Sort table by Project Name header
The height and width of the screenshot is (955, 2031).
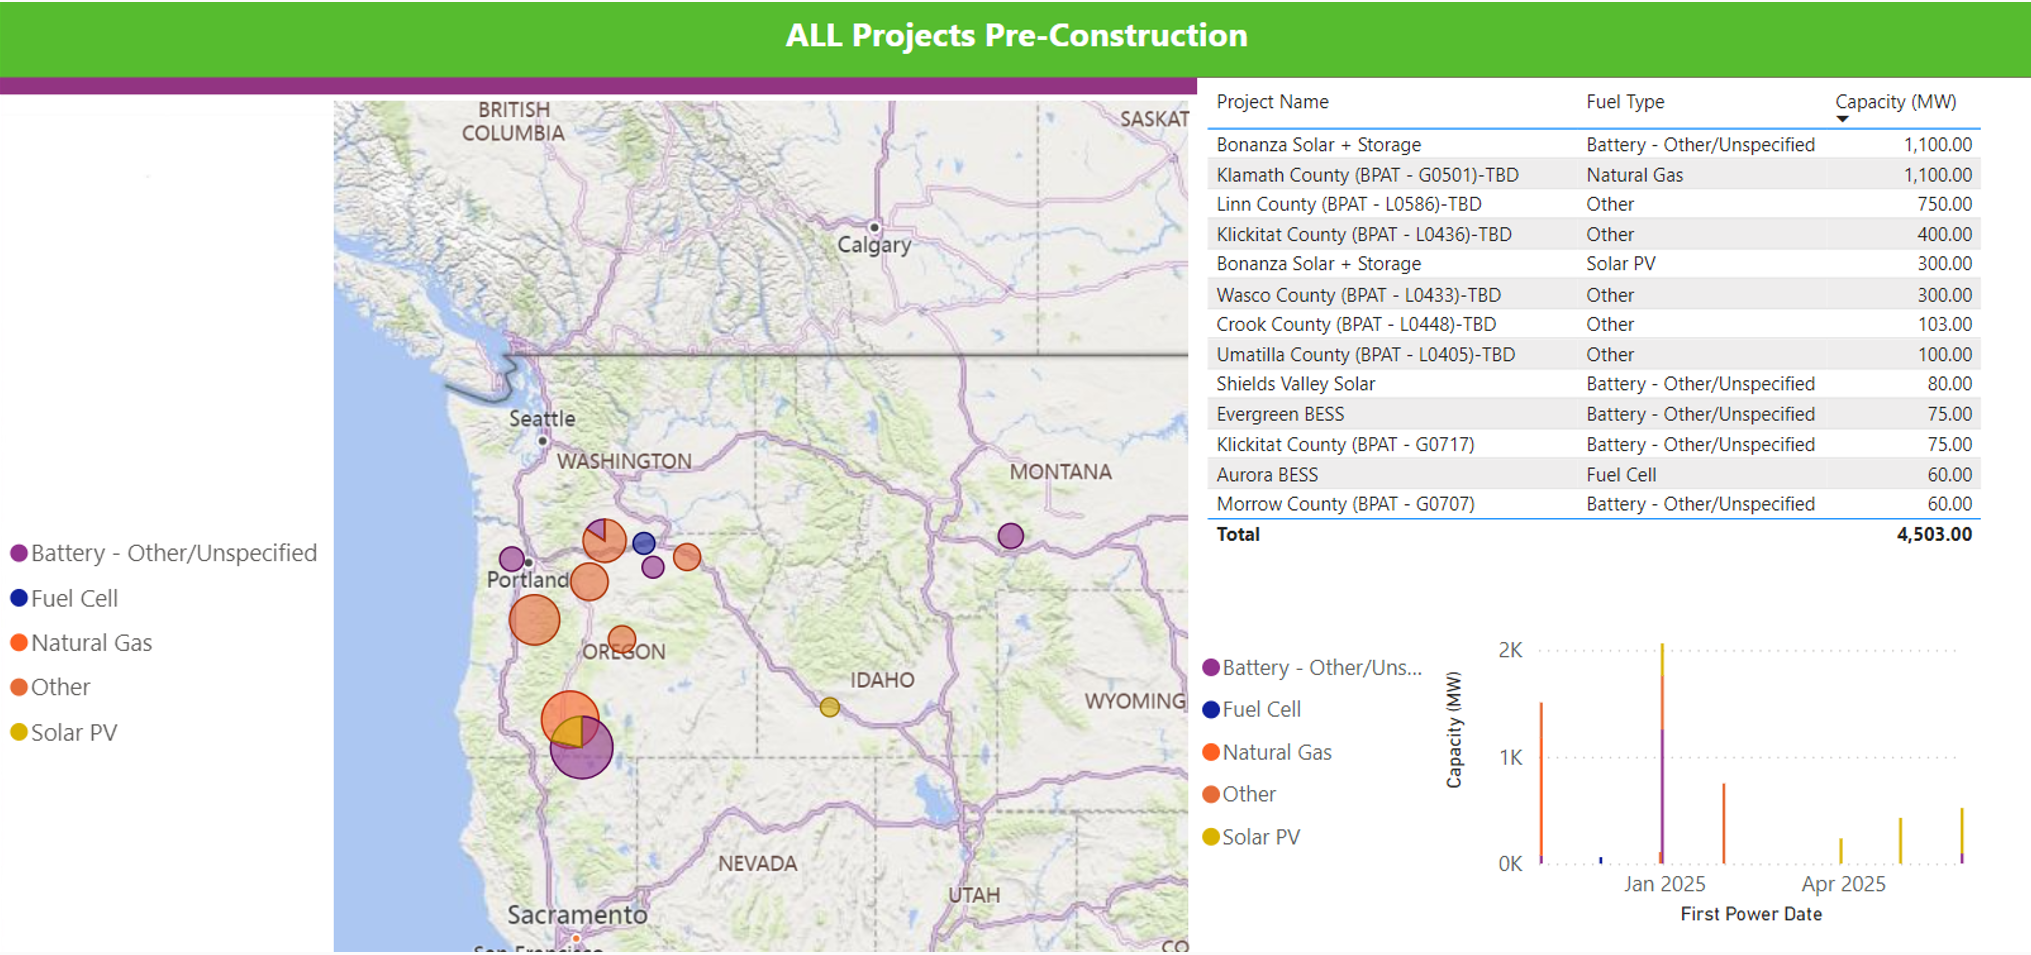click(1272, 102)
